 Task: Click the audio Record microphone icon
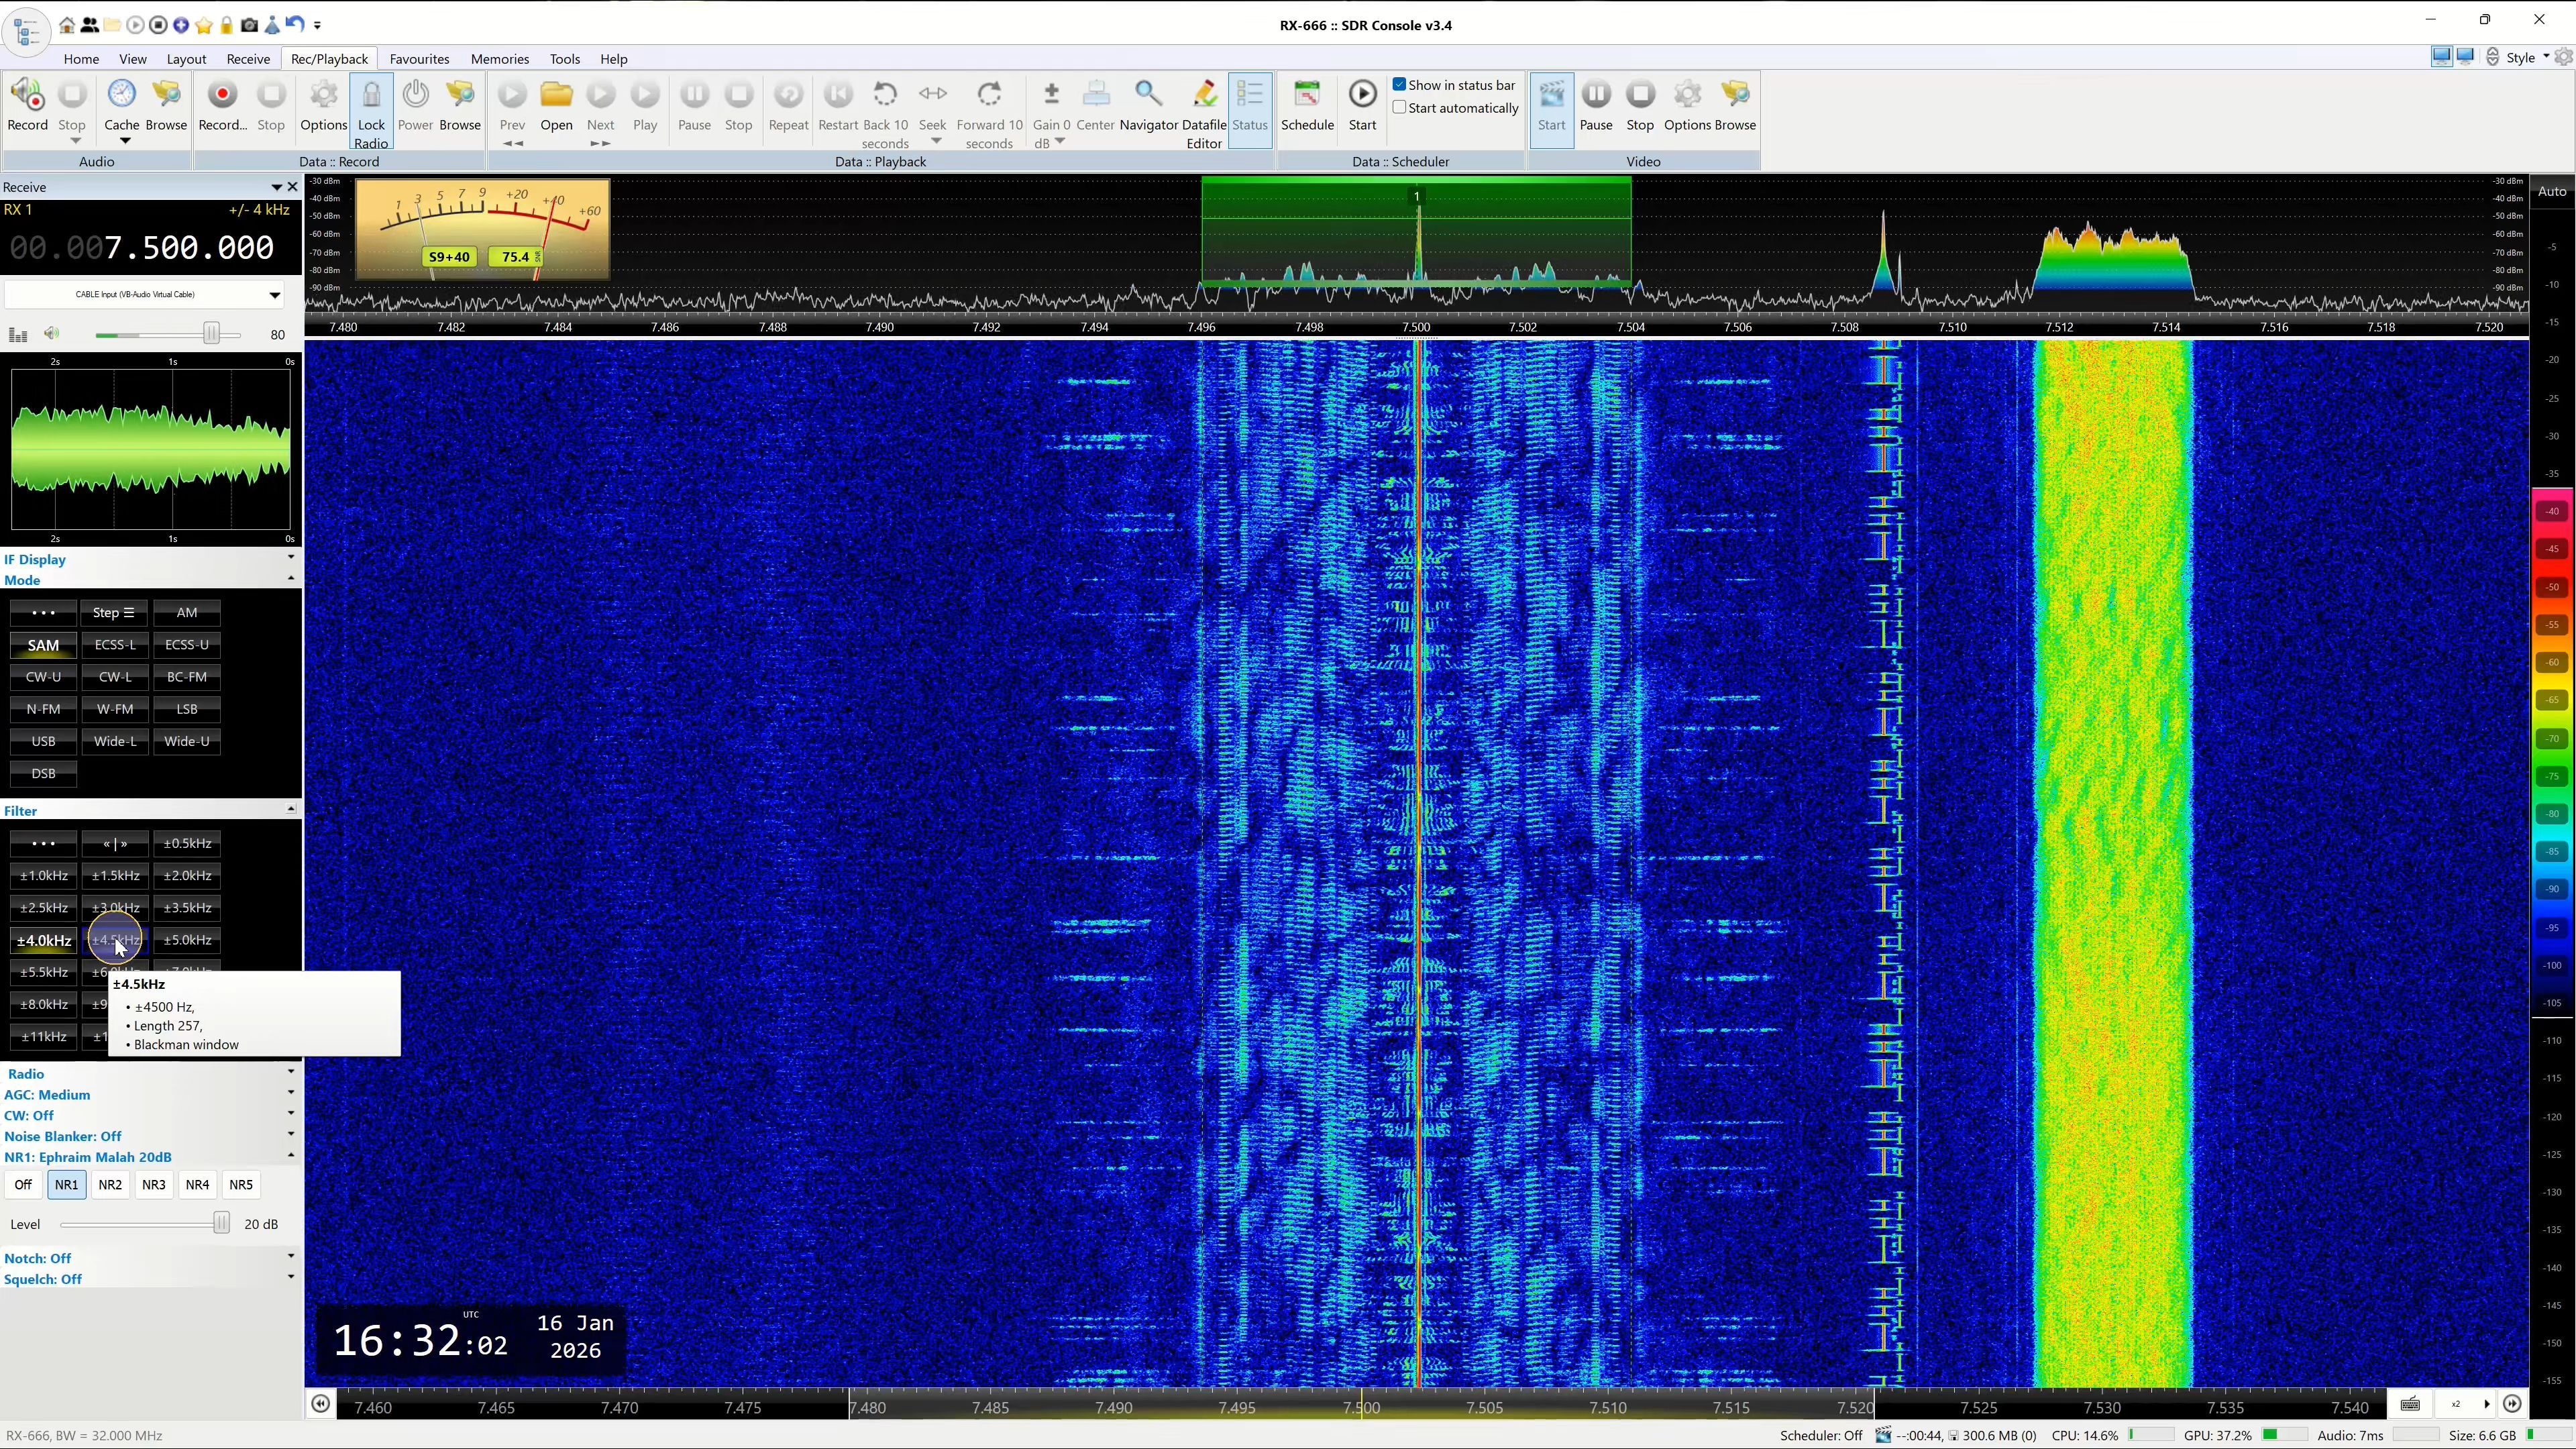27,96
